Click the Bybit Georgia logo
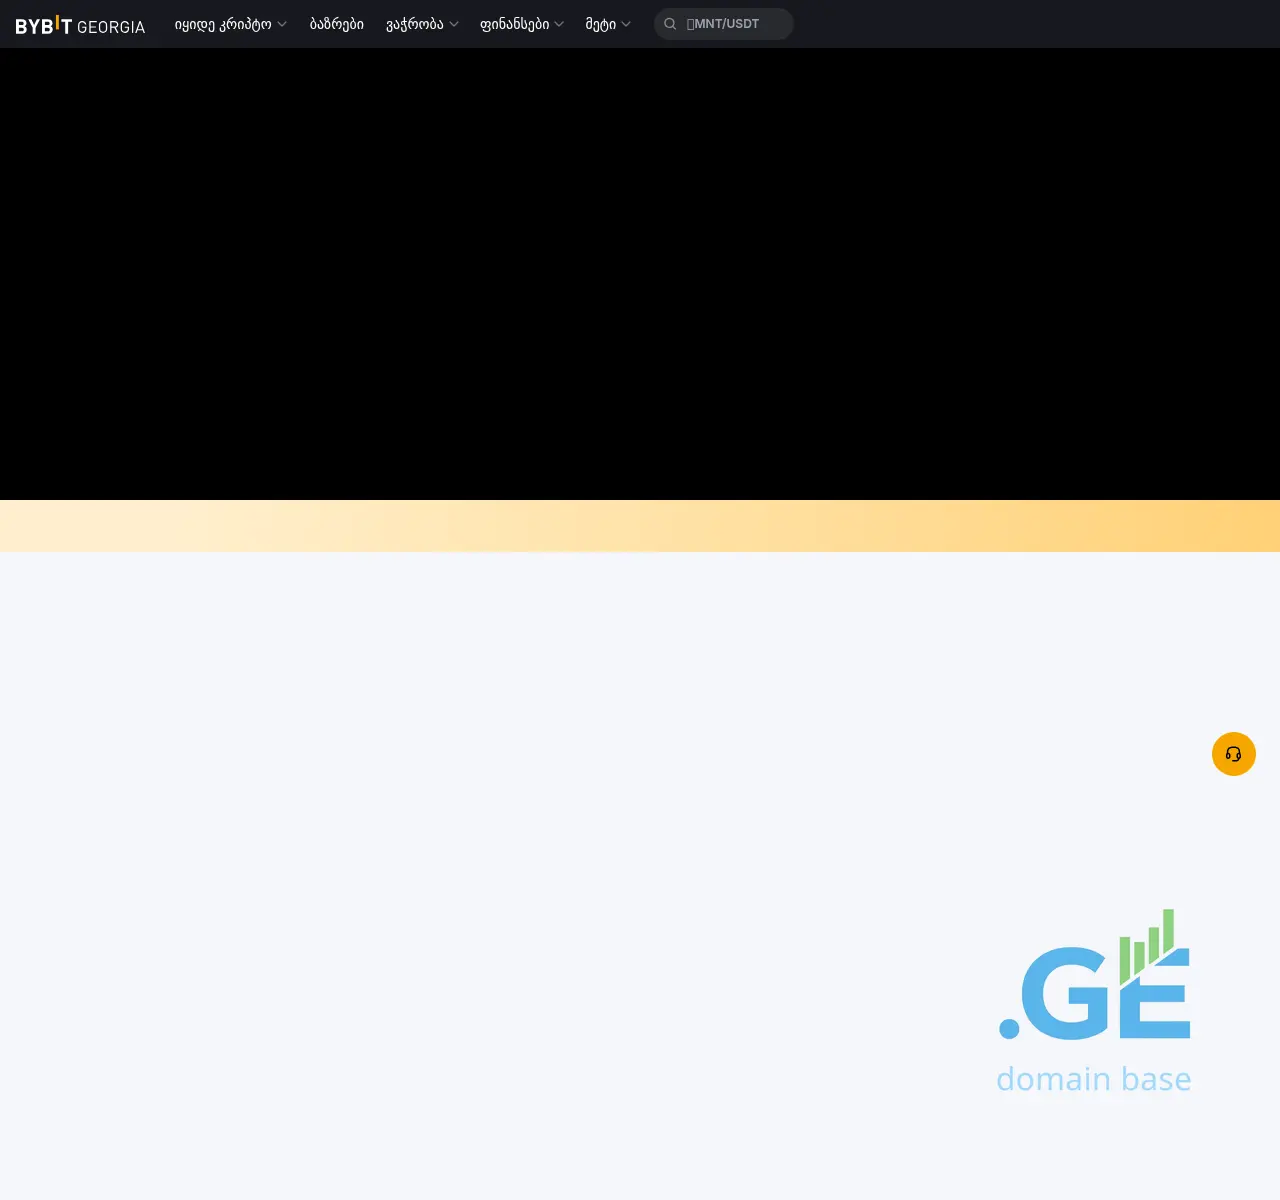 pos(80,24)
